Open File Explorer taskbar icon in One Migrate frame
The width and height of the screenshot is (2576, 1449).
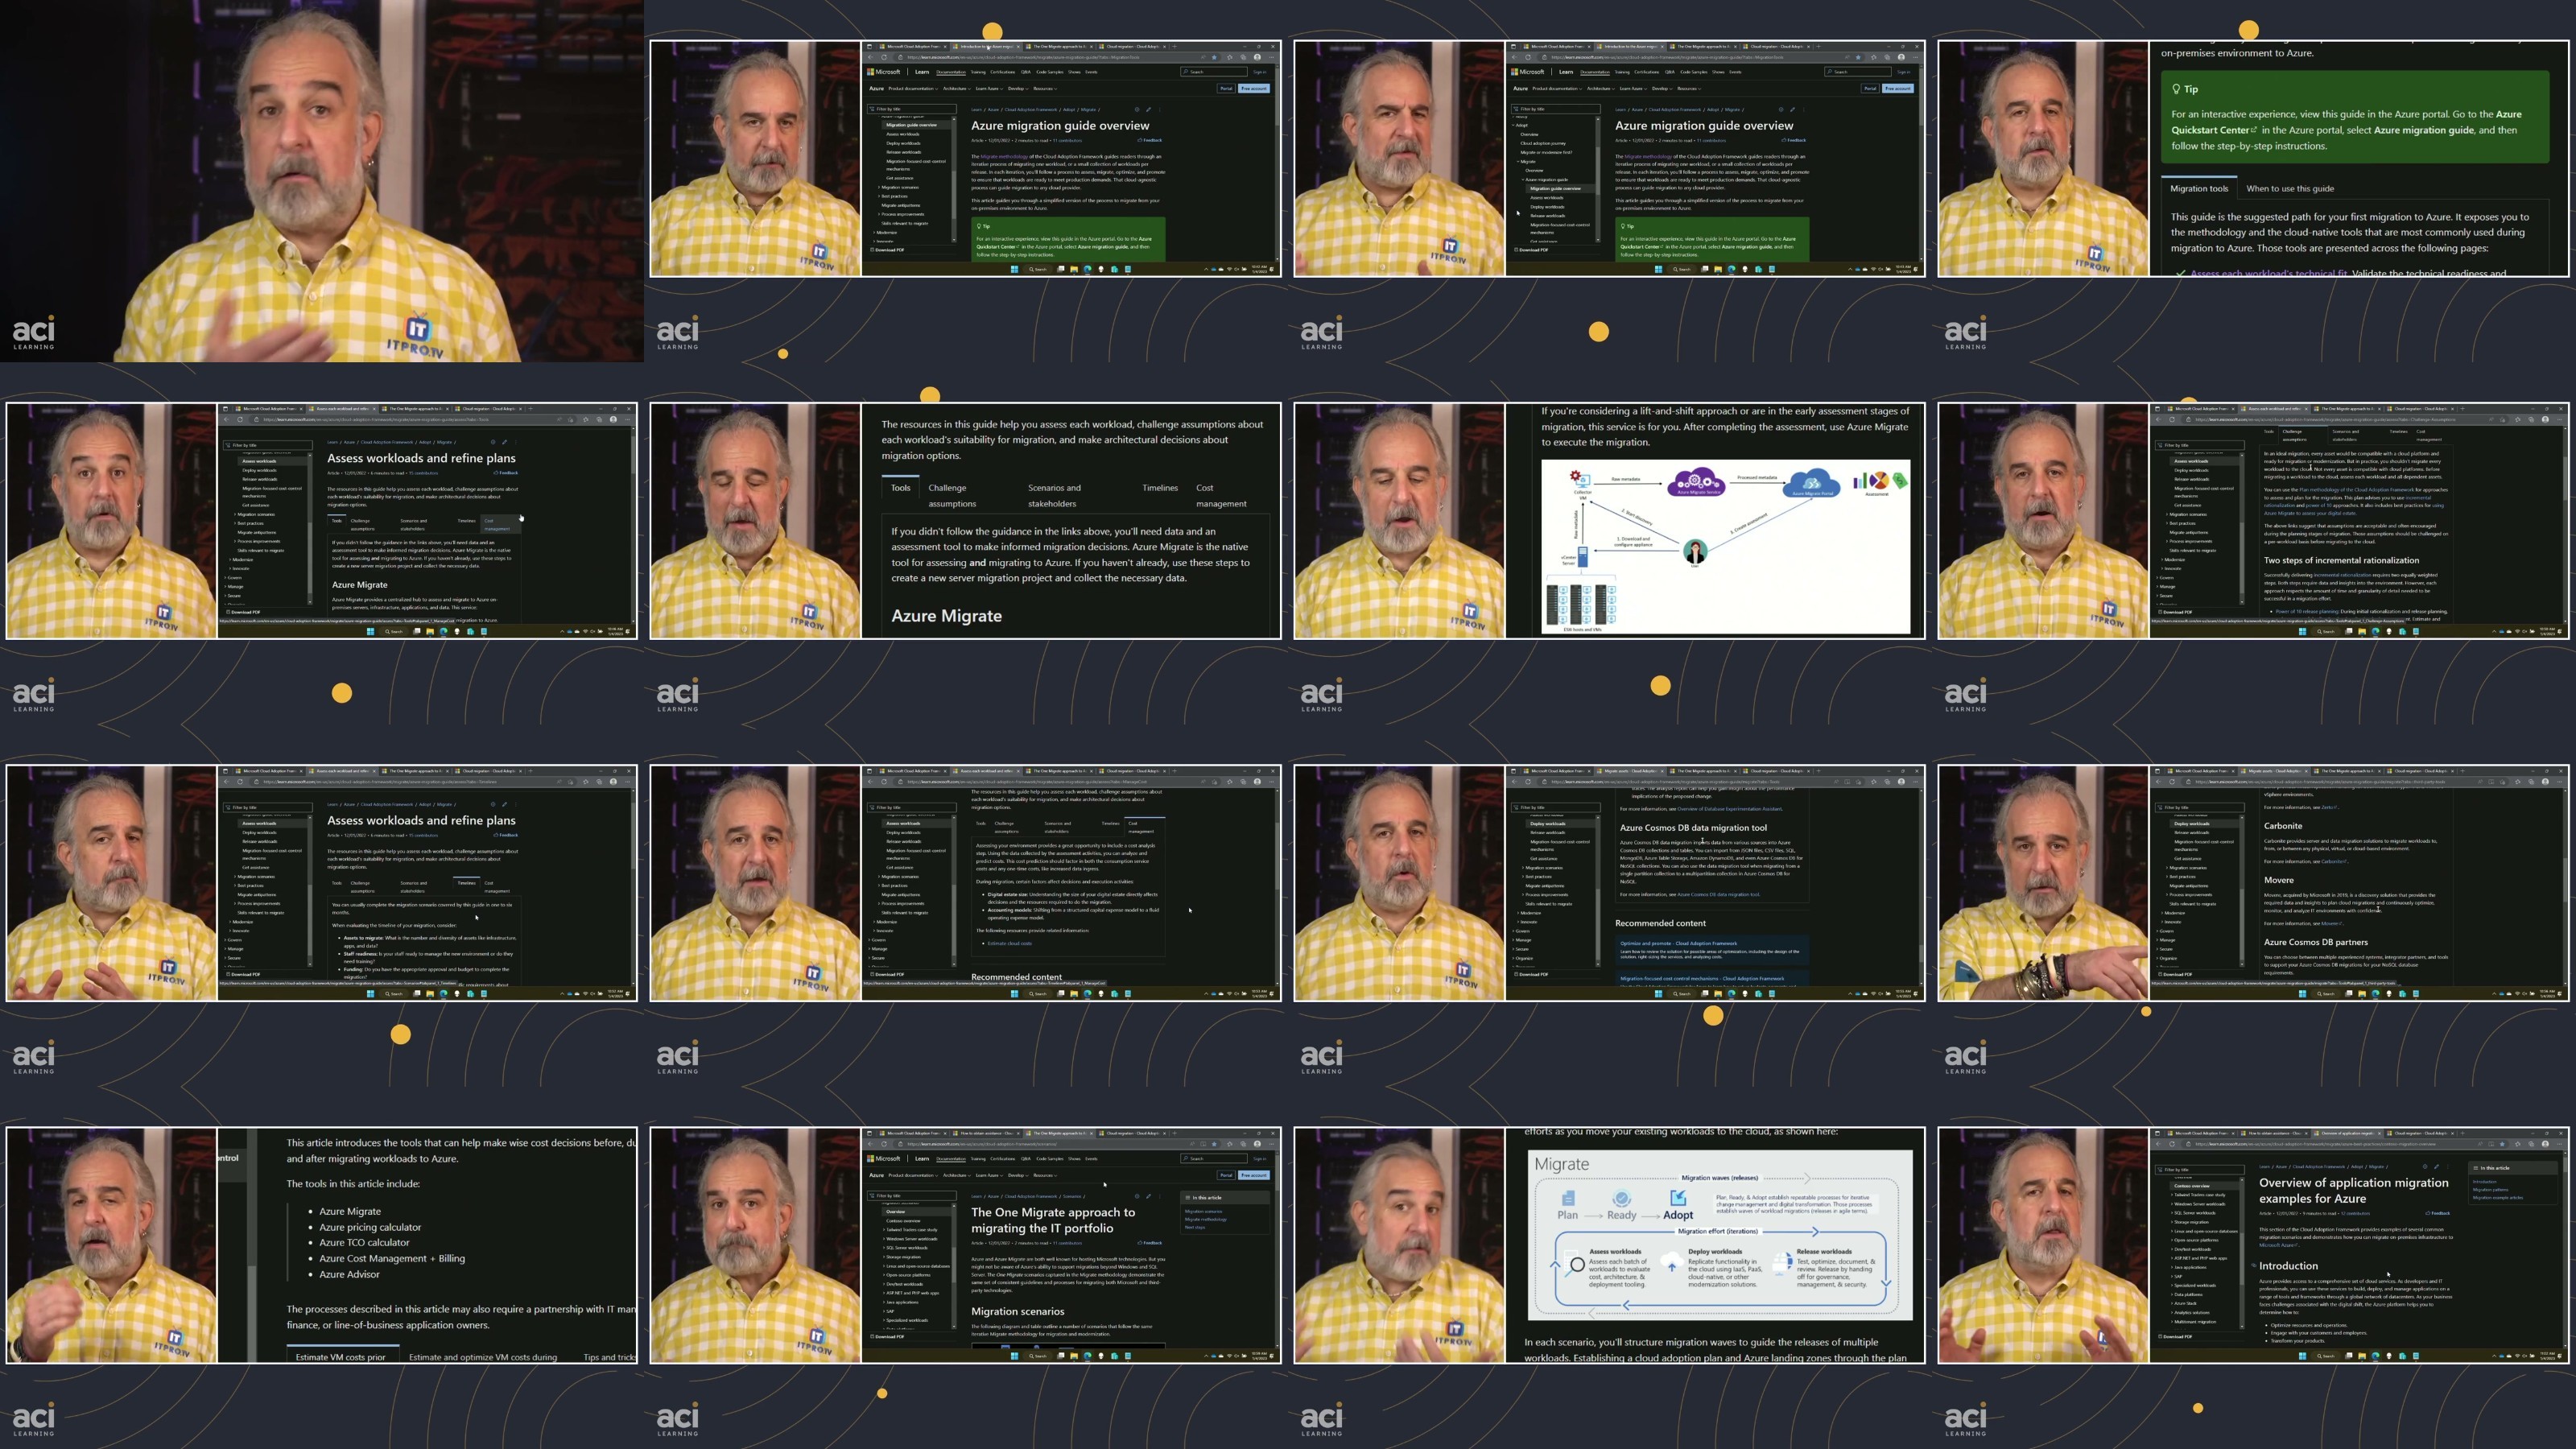tap(1074, 1356)
